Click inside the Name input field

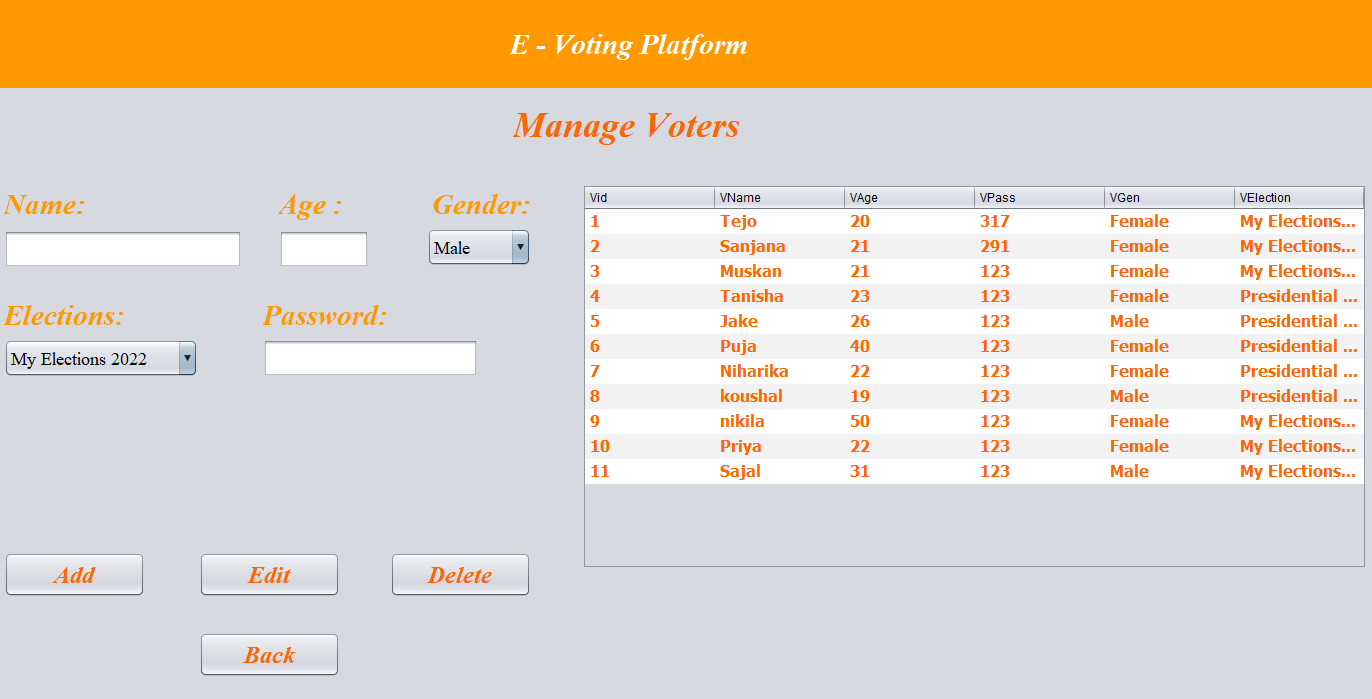(122, 248)
